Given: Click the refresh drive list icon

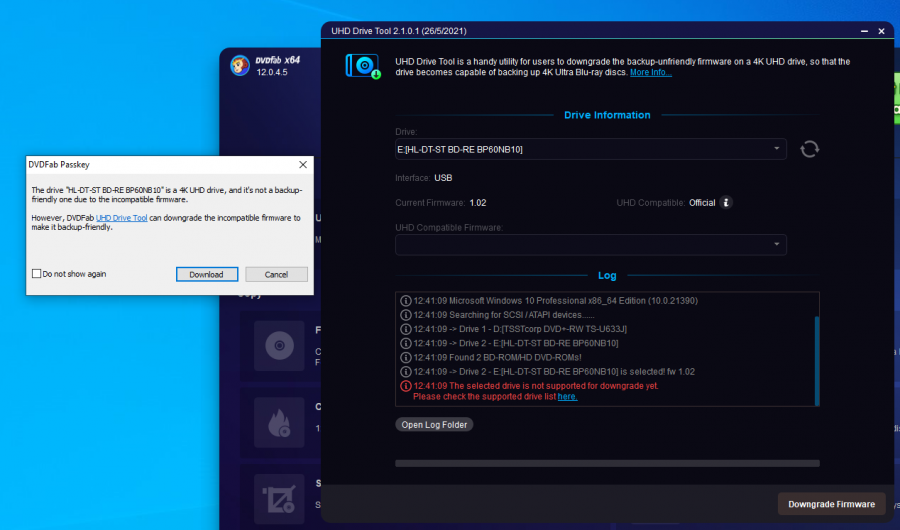Looking at the screenshot, I should 809,149.
